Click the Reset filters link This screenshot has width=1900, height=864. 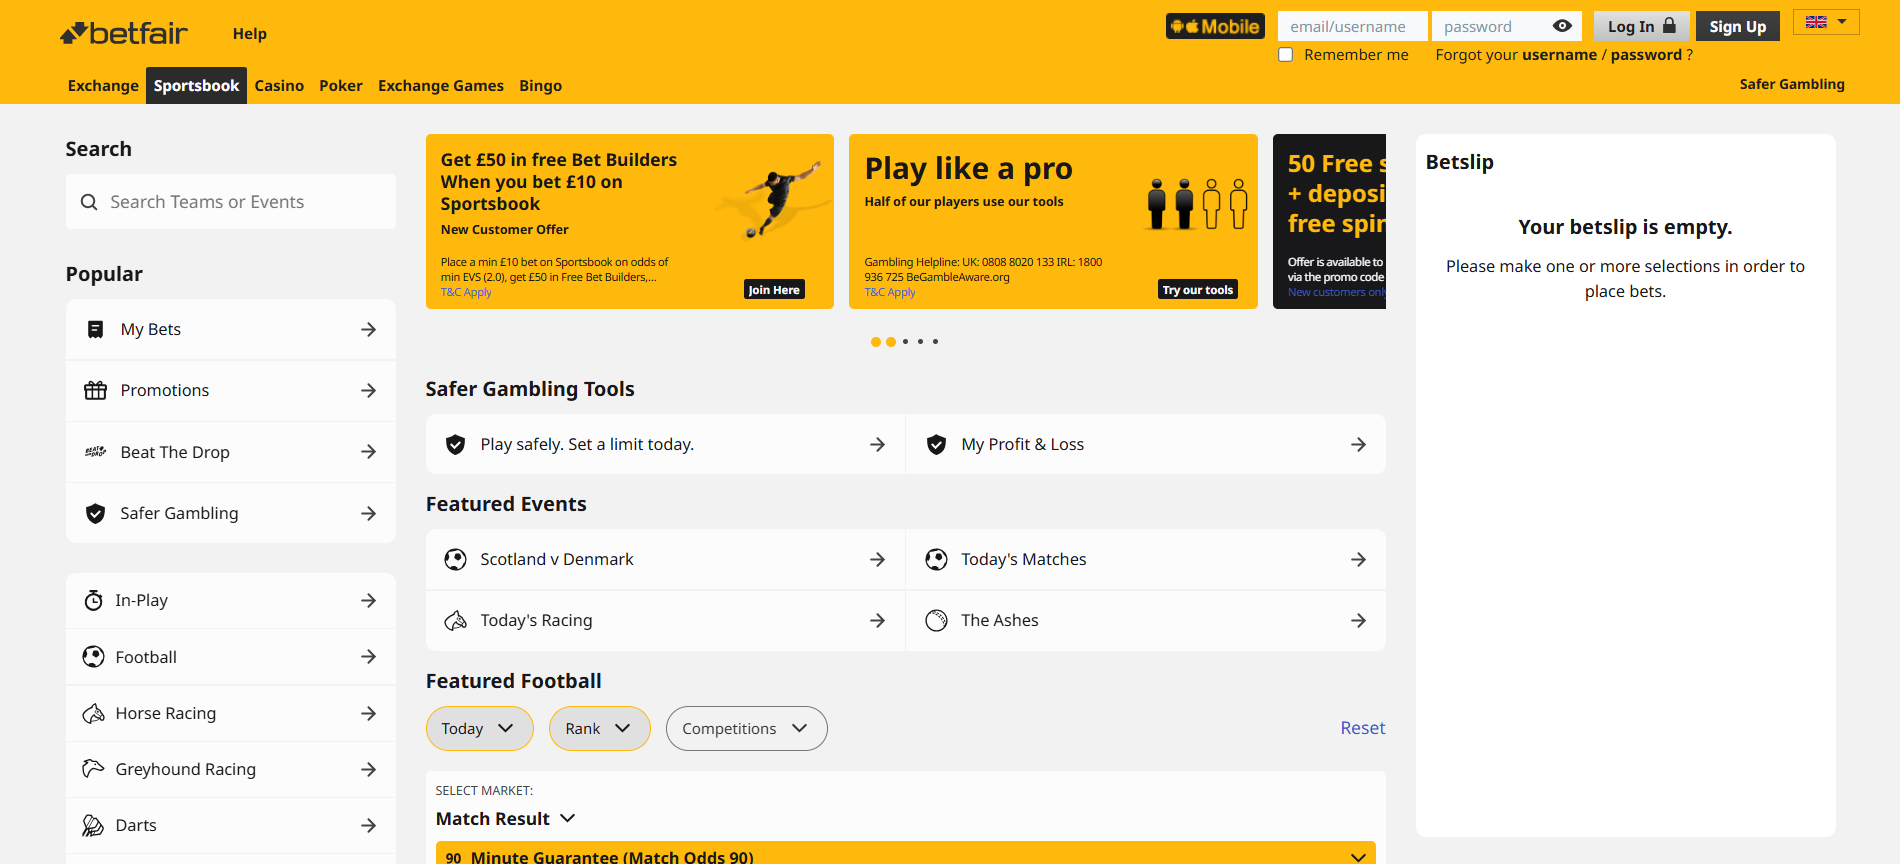coord(1362,728)
